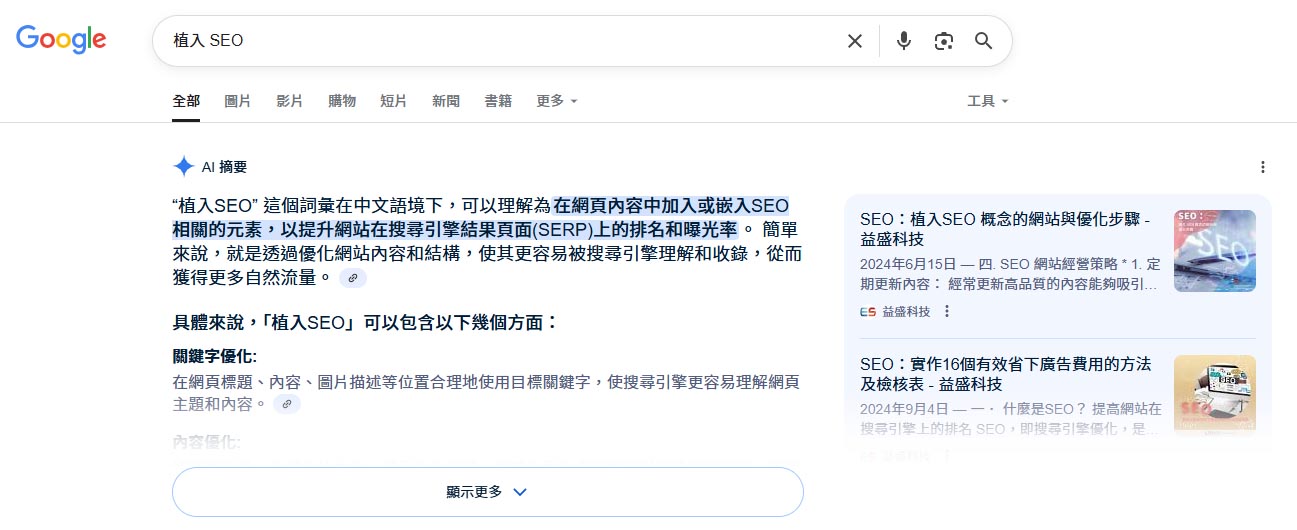
Task: Open the 購物 results tab
Action: click(x=342, y=101)
